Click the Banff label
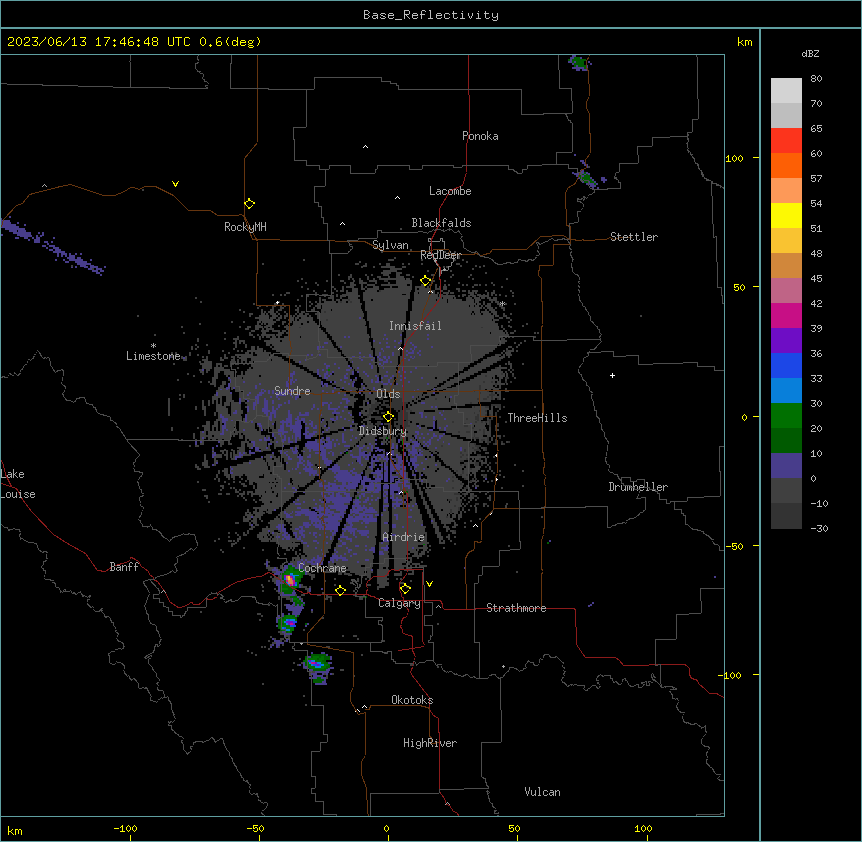Image resolution: width=862 pixels, height=842 pixels. coord(124,567)
